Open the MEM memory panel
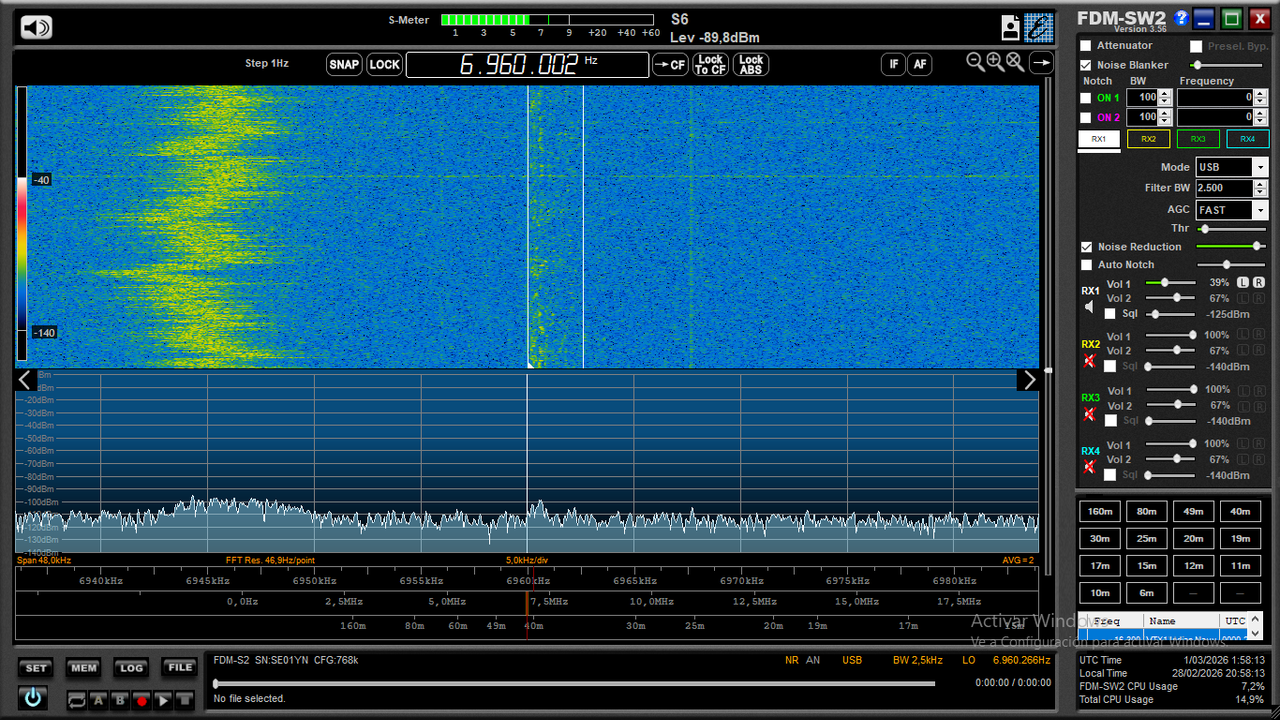The height and width of the screenshot is (720, 1280). (x=83, y=668)
